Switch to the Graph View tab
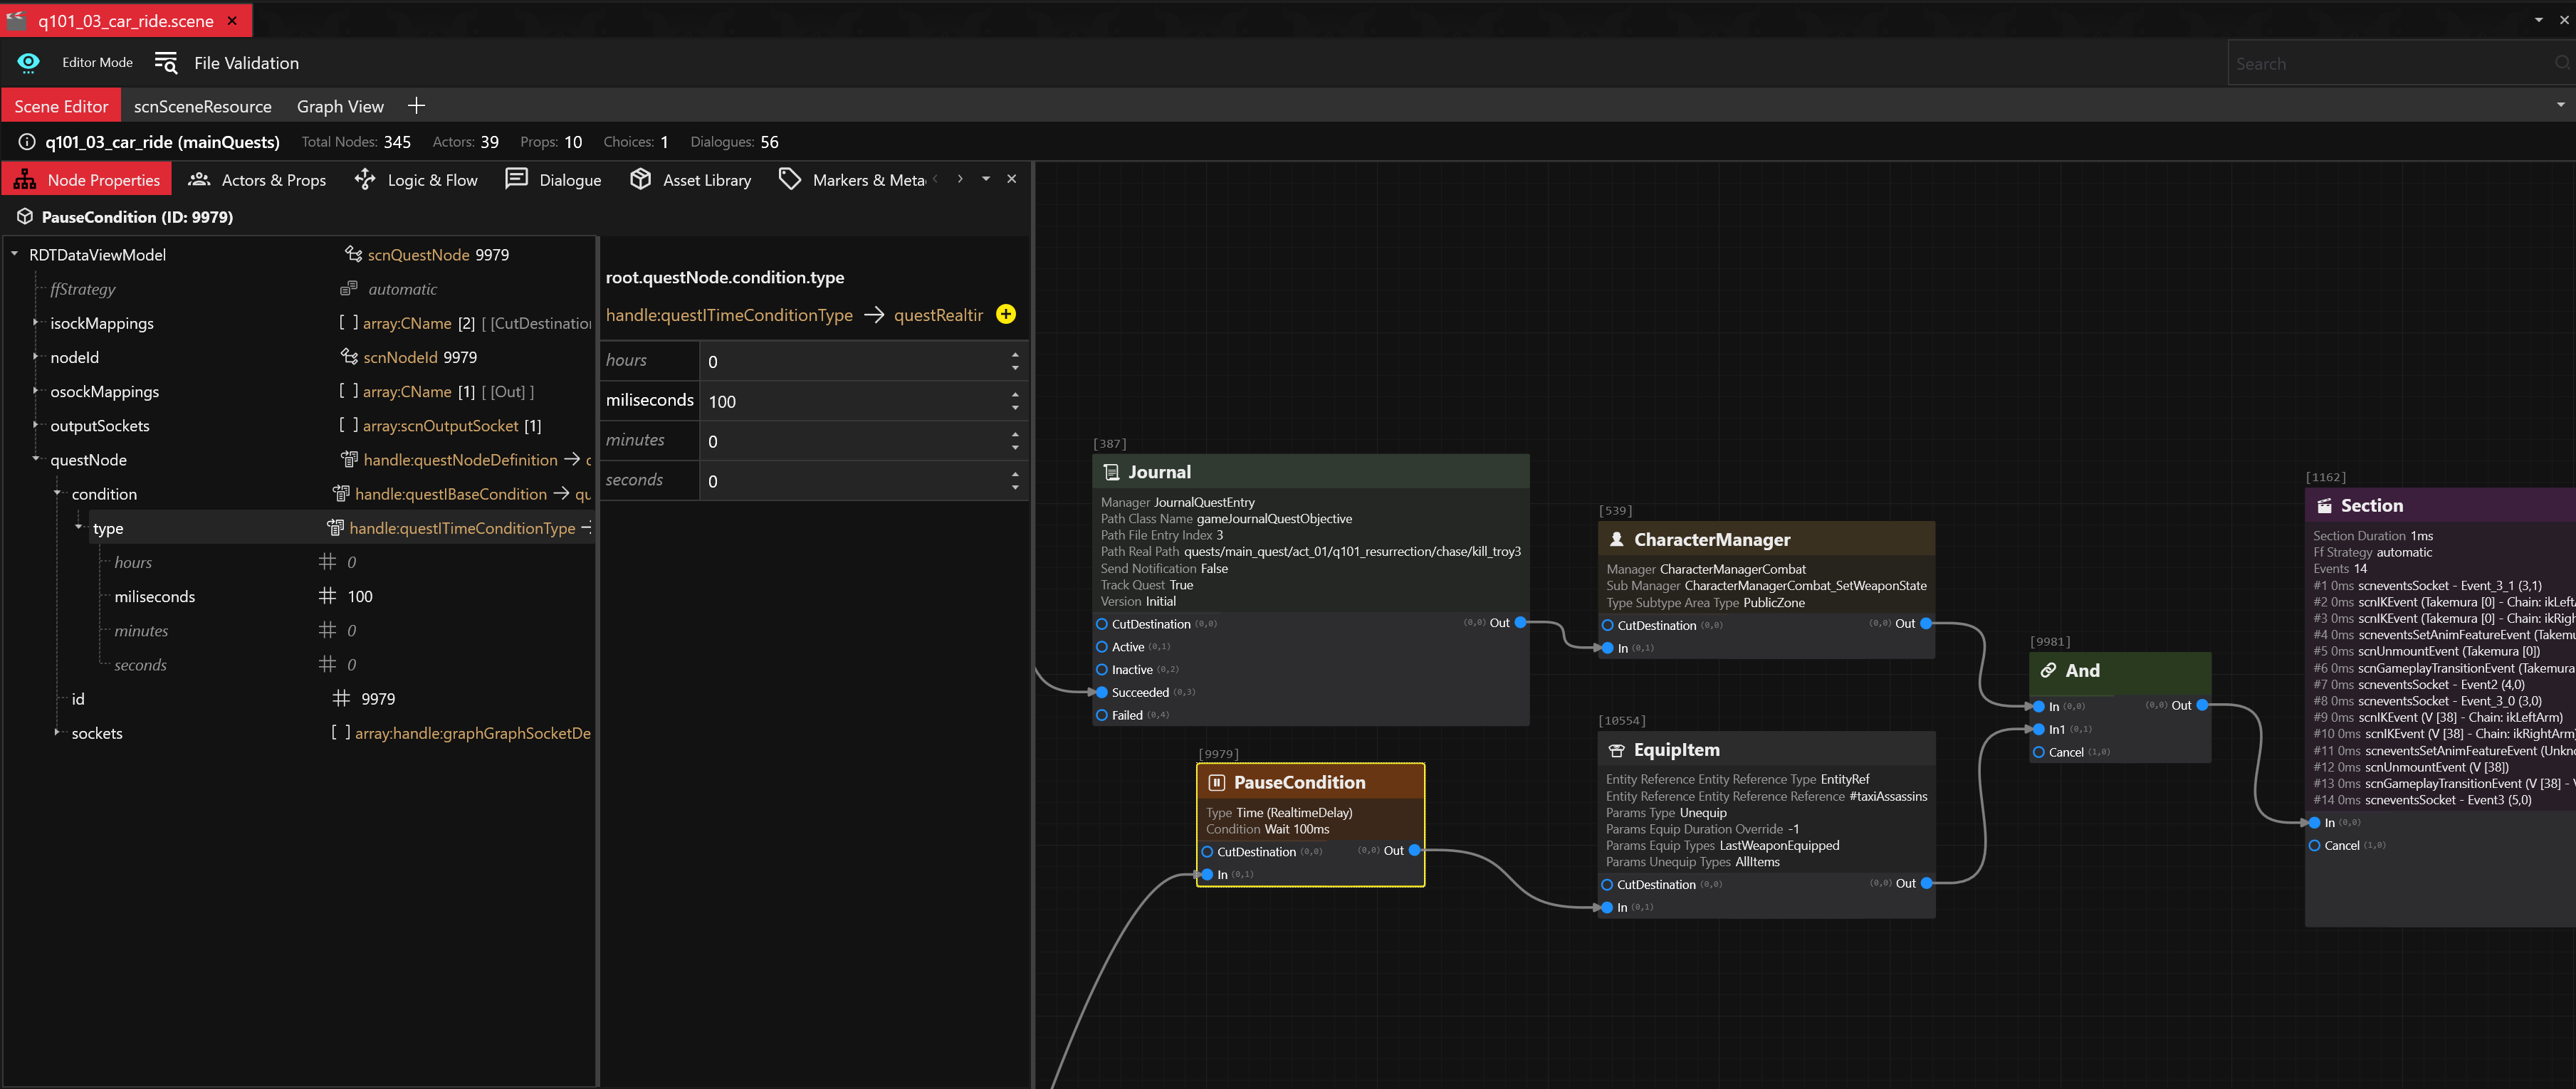Viewport: 2576px width, 1089px height. click(340, 106)
